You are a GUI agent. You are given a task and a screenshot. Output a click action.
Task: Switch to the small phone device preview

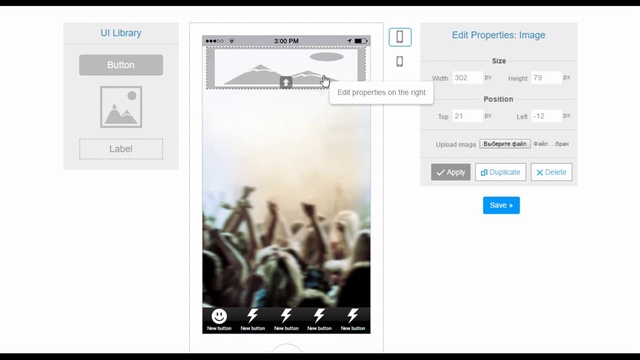(x=400, y=61)
